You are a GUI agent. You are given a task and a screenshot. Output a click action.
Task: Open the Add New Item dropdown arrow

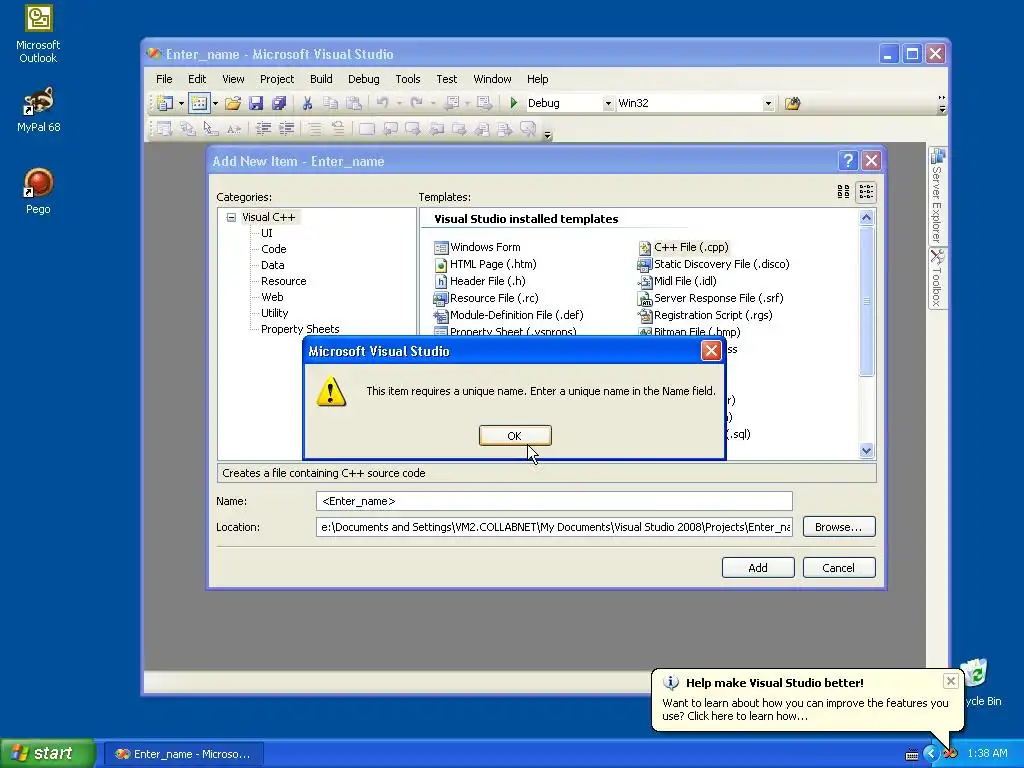[x=215, y=103]
